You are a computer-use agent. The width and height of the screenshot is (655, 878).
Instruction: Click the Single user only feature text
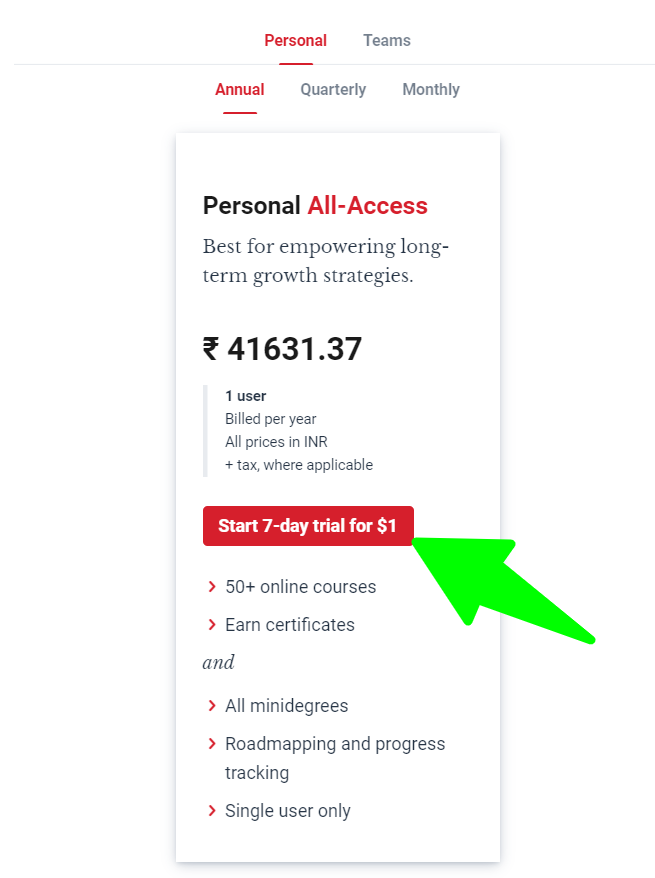tap(288, 811)
